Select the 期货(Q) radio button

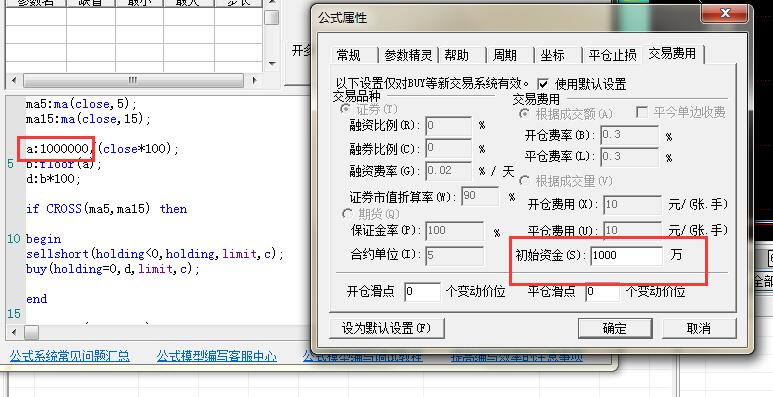pyautogui.click(x=348, y=214)
